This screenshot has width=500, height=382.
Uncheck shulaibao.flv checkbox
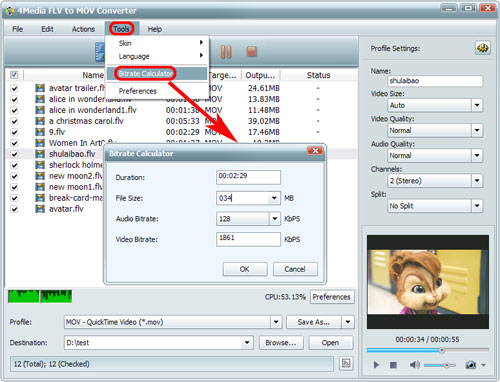[x=14, y=154]
